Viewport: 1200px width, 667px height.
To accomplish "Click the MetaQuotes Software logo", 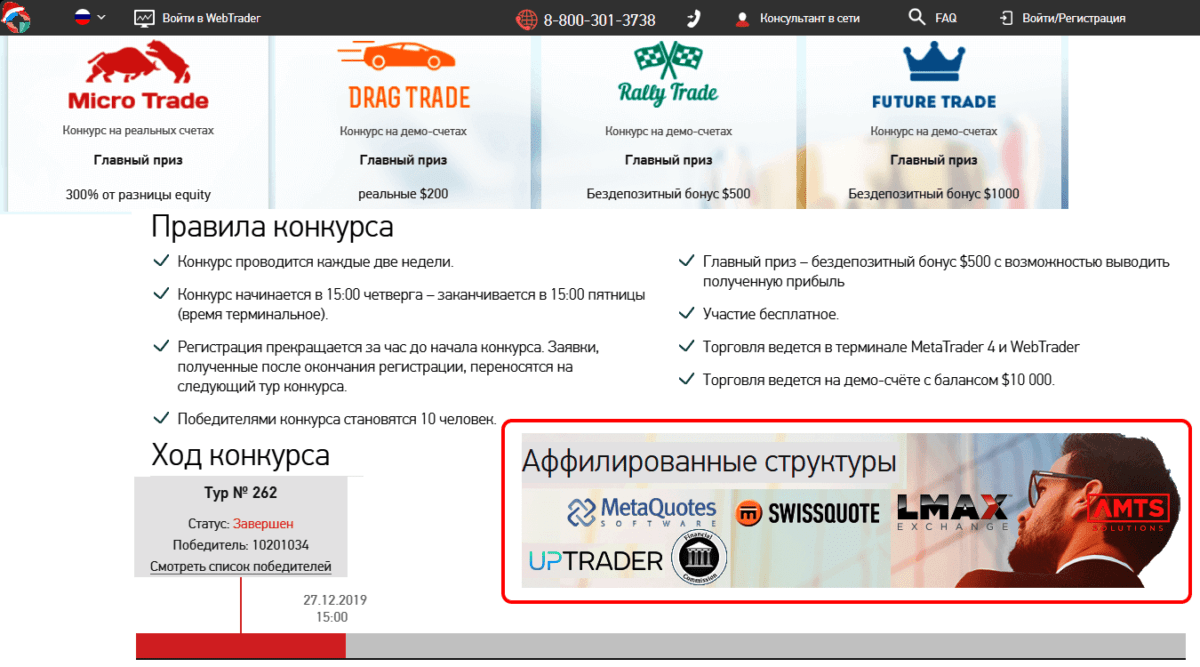I will (x=642, y=512).
